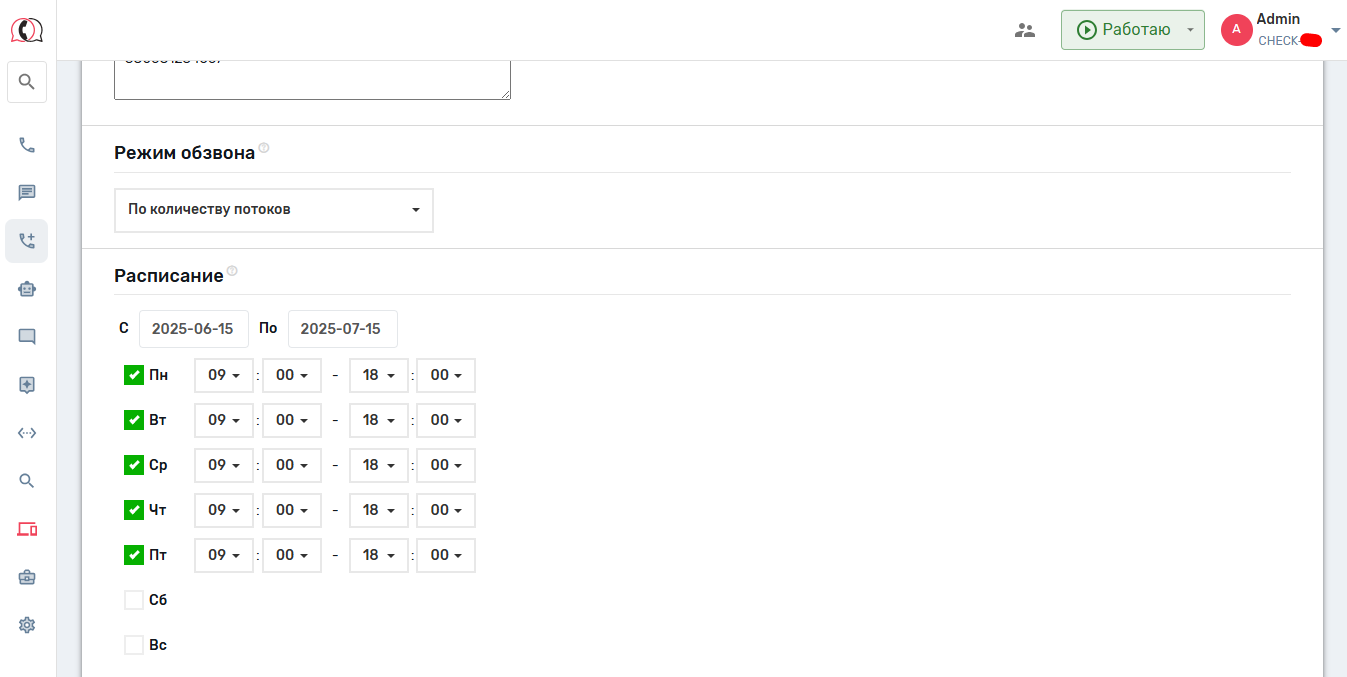Click the users group icon in the header
1347x677 pixels.
click(x=1025, y=30)
